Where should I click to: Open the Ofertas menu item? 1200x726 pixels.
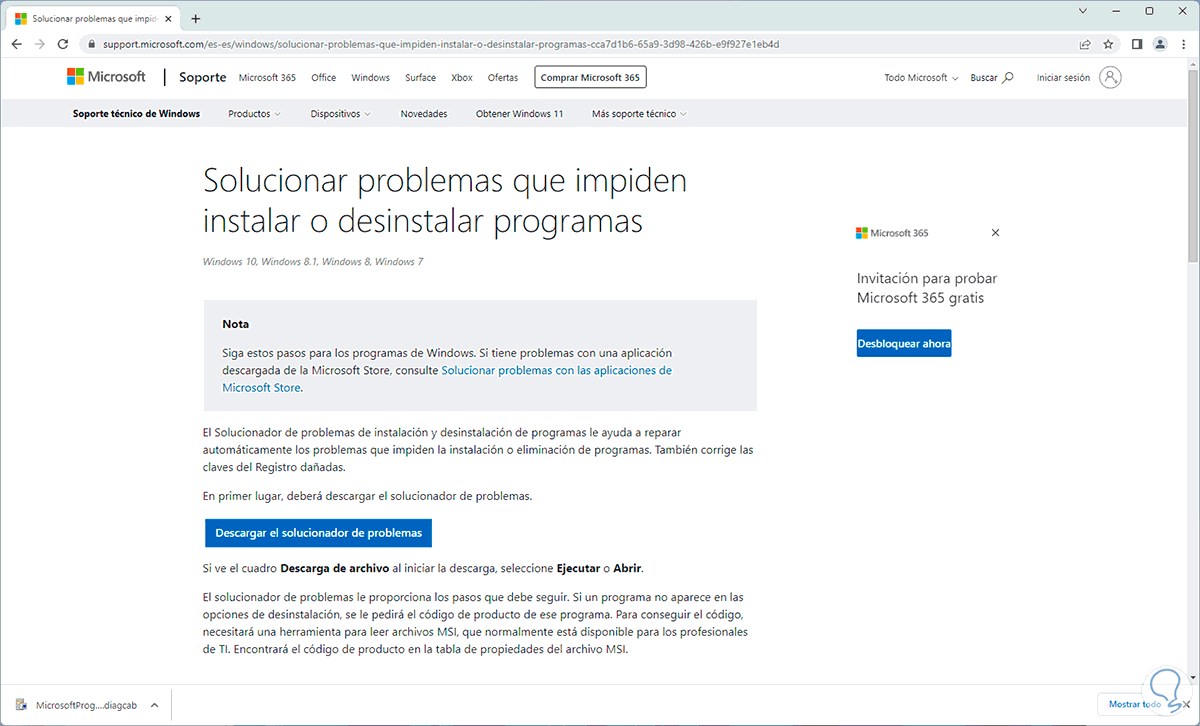(503, 77)
